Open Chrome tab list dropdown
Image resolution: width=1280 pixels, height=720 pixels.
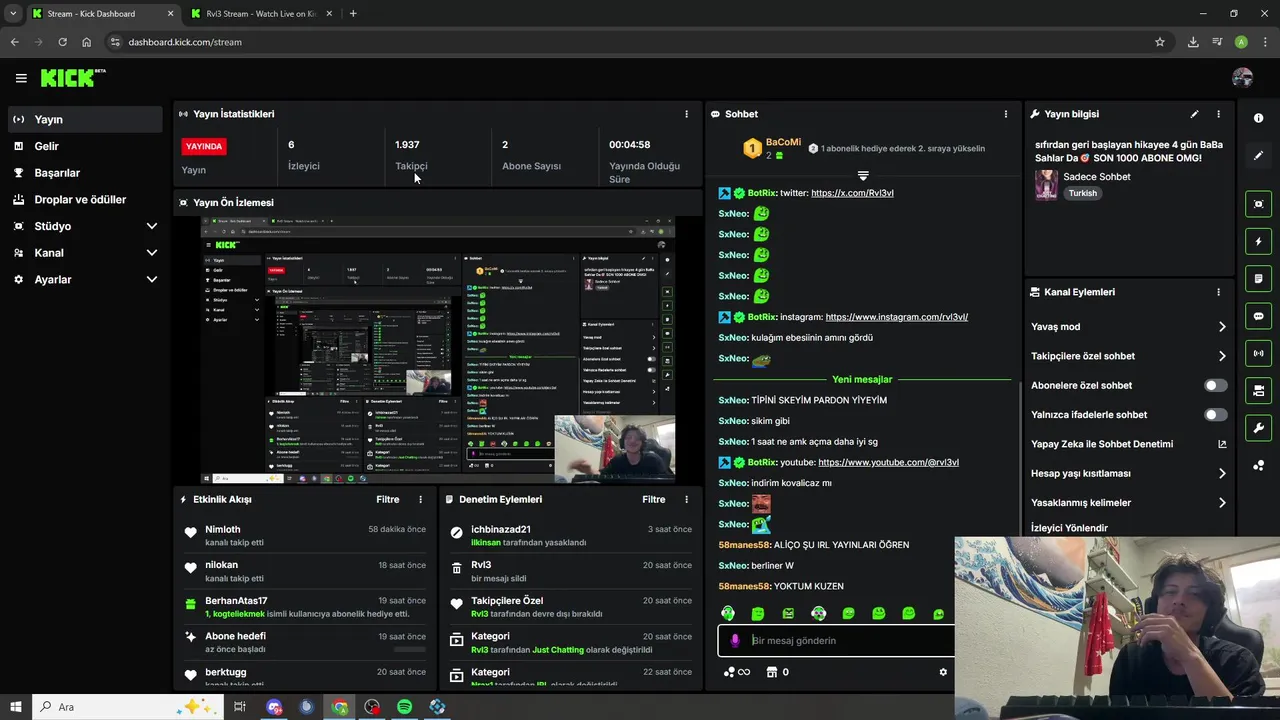coord(13,14)
